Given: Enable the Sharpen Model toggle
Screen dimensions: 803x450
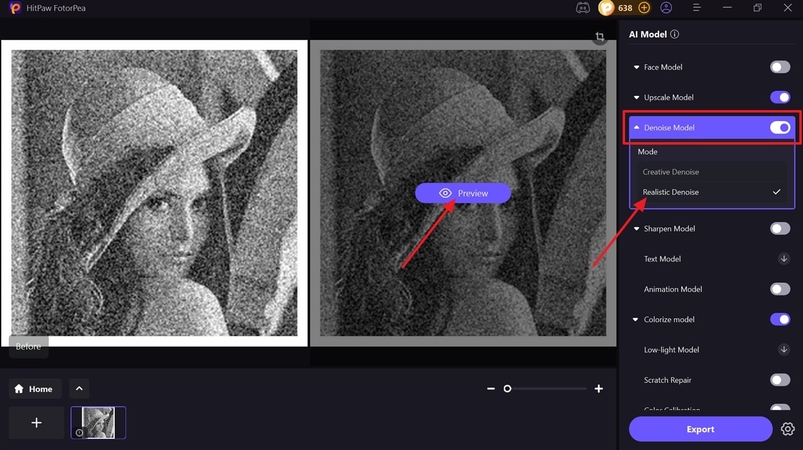Looking at the screenshot, I should point(780,228).
